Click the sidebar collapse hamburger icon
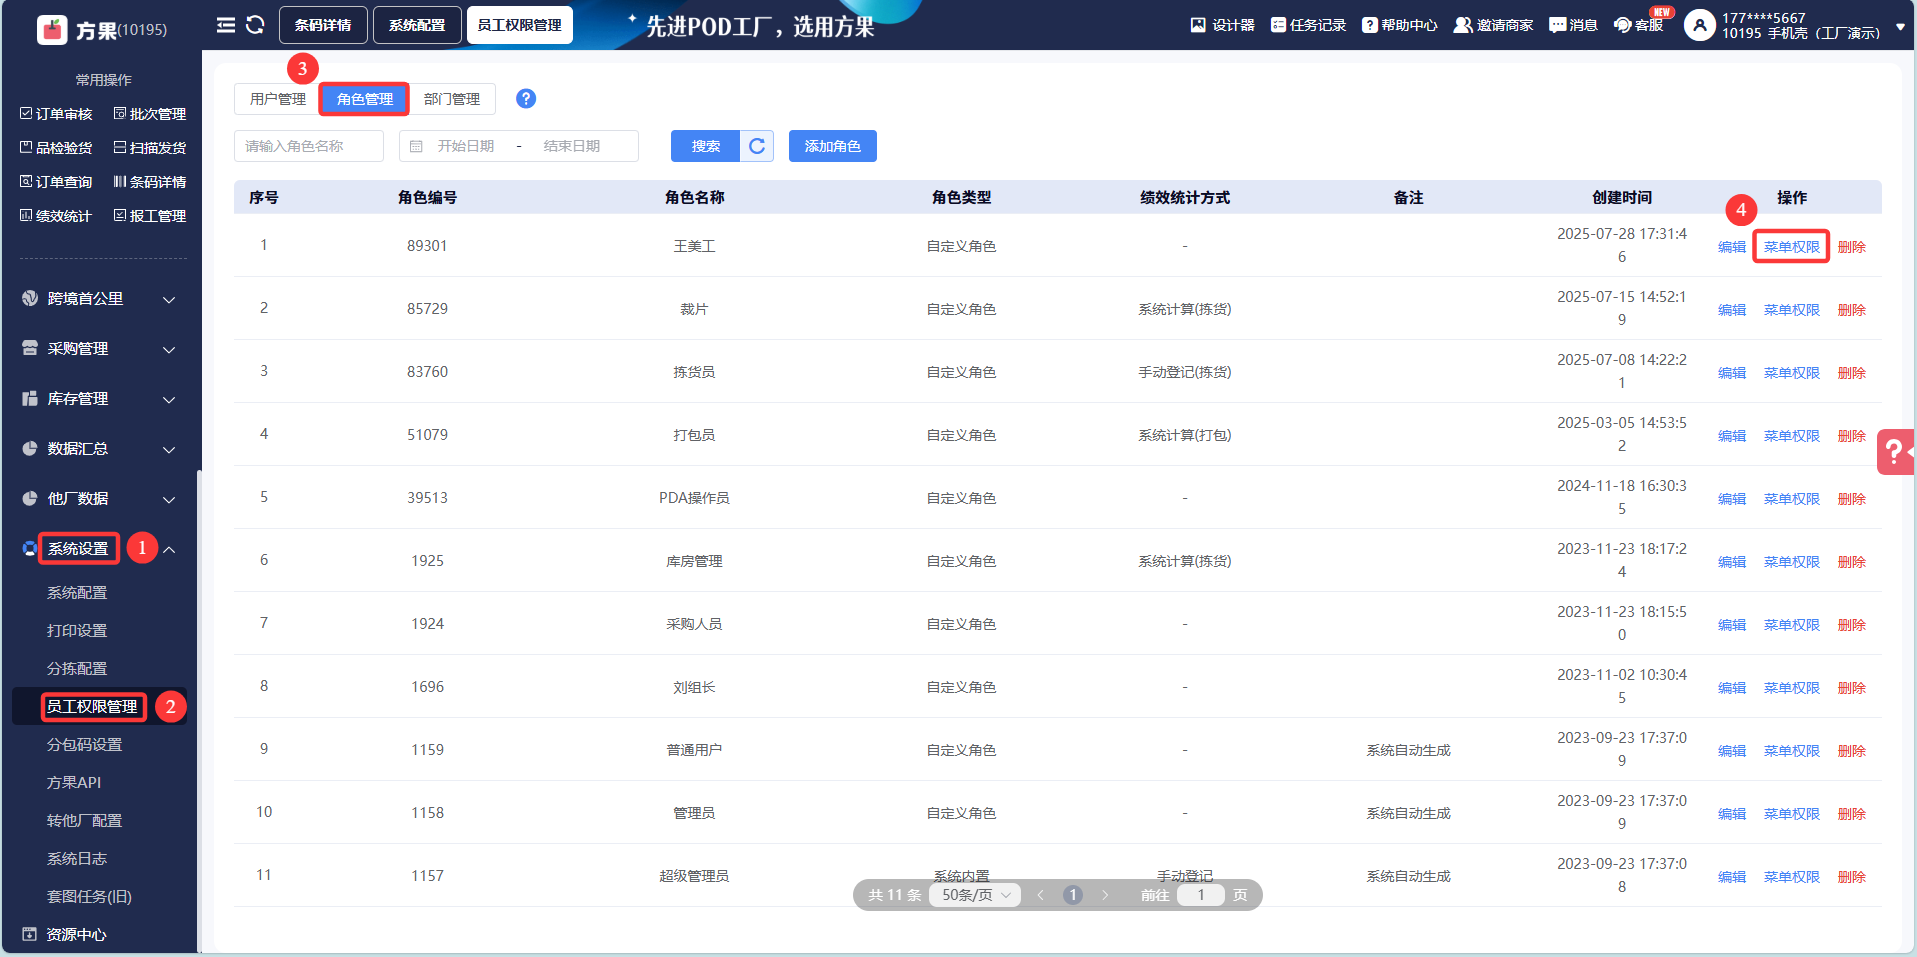 (226, 25)
